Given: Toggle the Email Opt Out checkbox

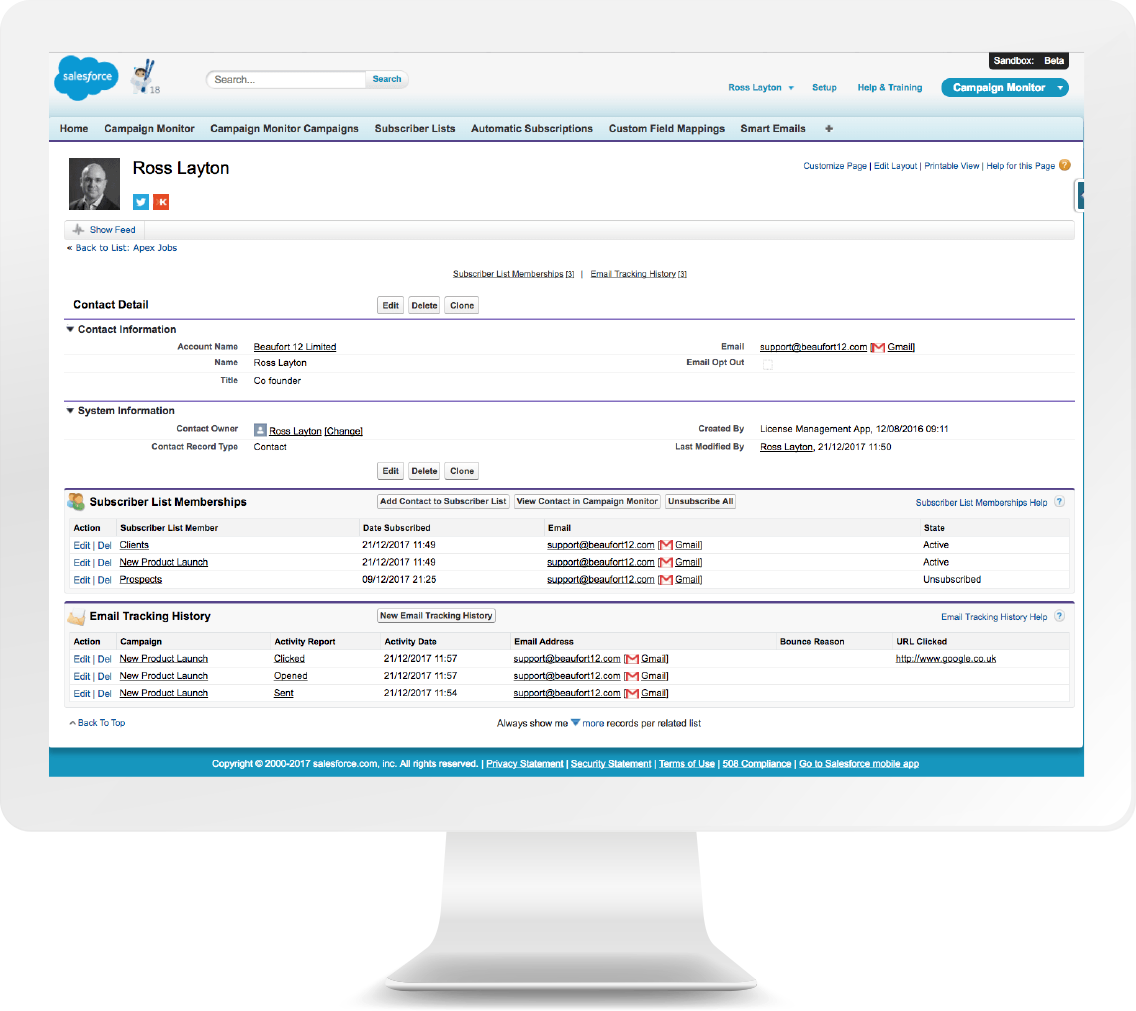Looking at the screenshot, I should [x=766, y=364].
